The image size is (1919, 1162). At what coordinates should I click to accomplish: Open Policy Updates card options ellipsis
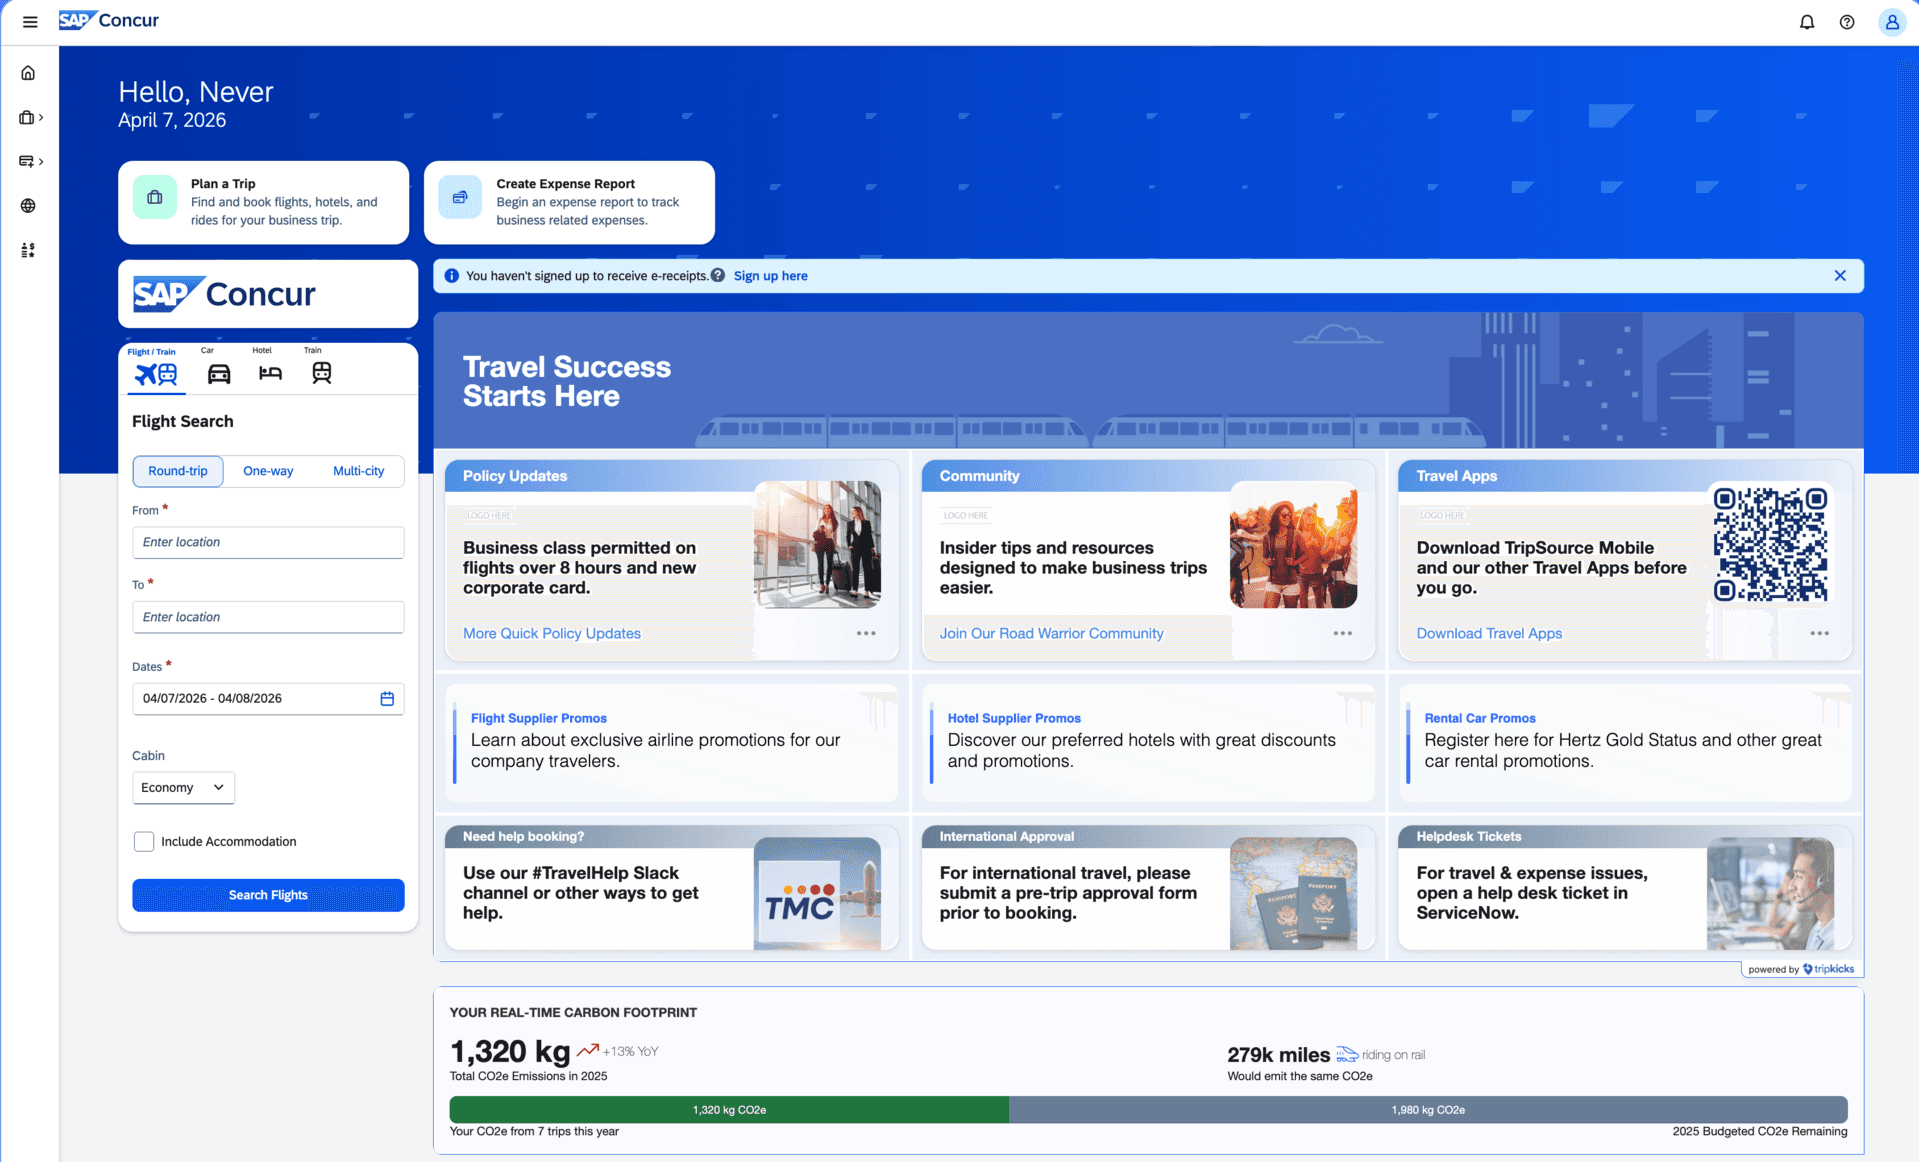[866, 633]
